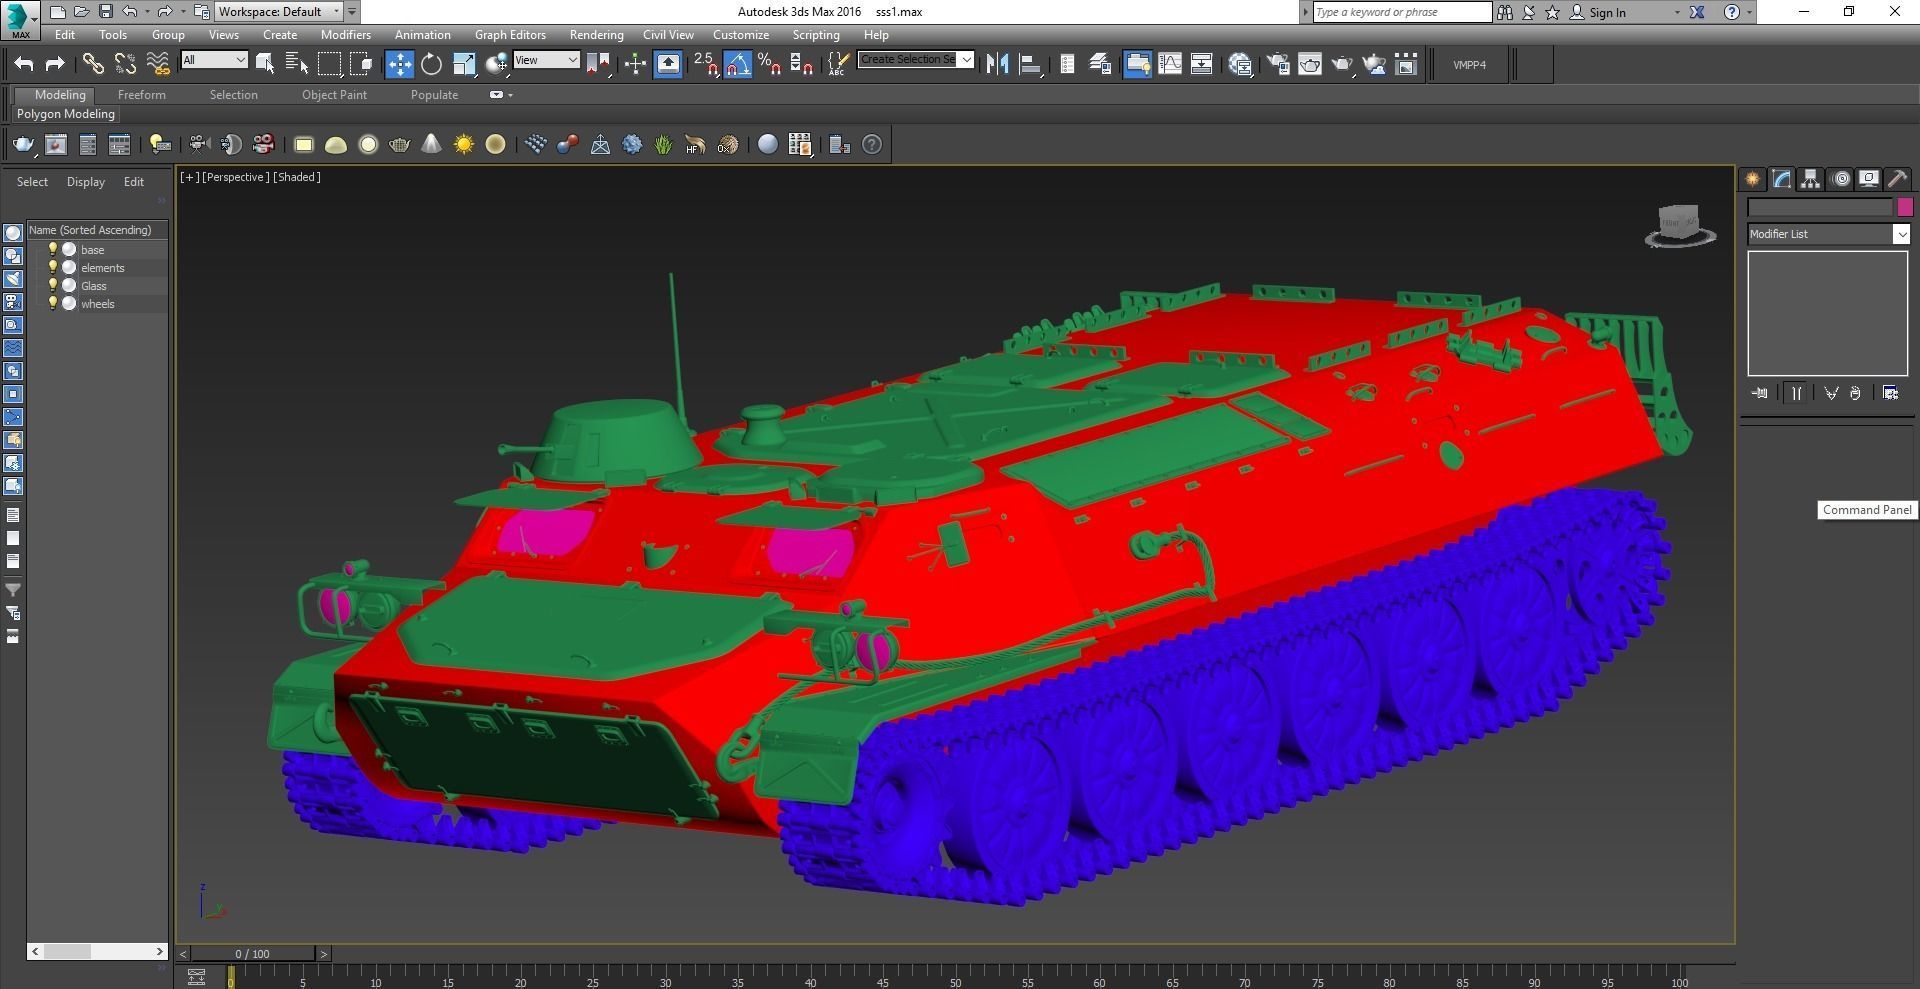
Task: Open the Rendering menu
Action: (596, 34)
